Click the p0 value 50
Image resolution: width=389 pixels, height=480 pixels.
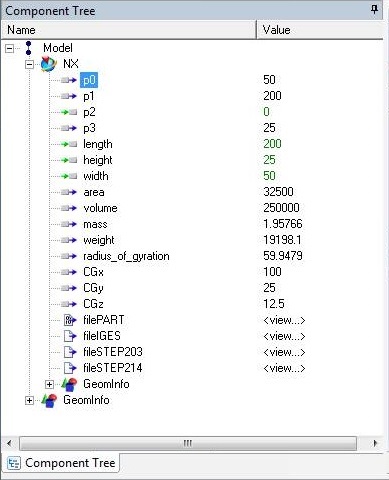coord(269,80)
